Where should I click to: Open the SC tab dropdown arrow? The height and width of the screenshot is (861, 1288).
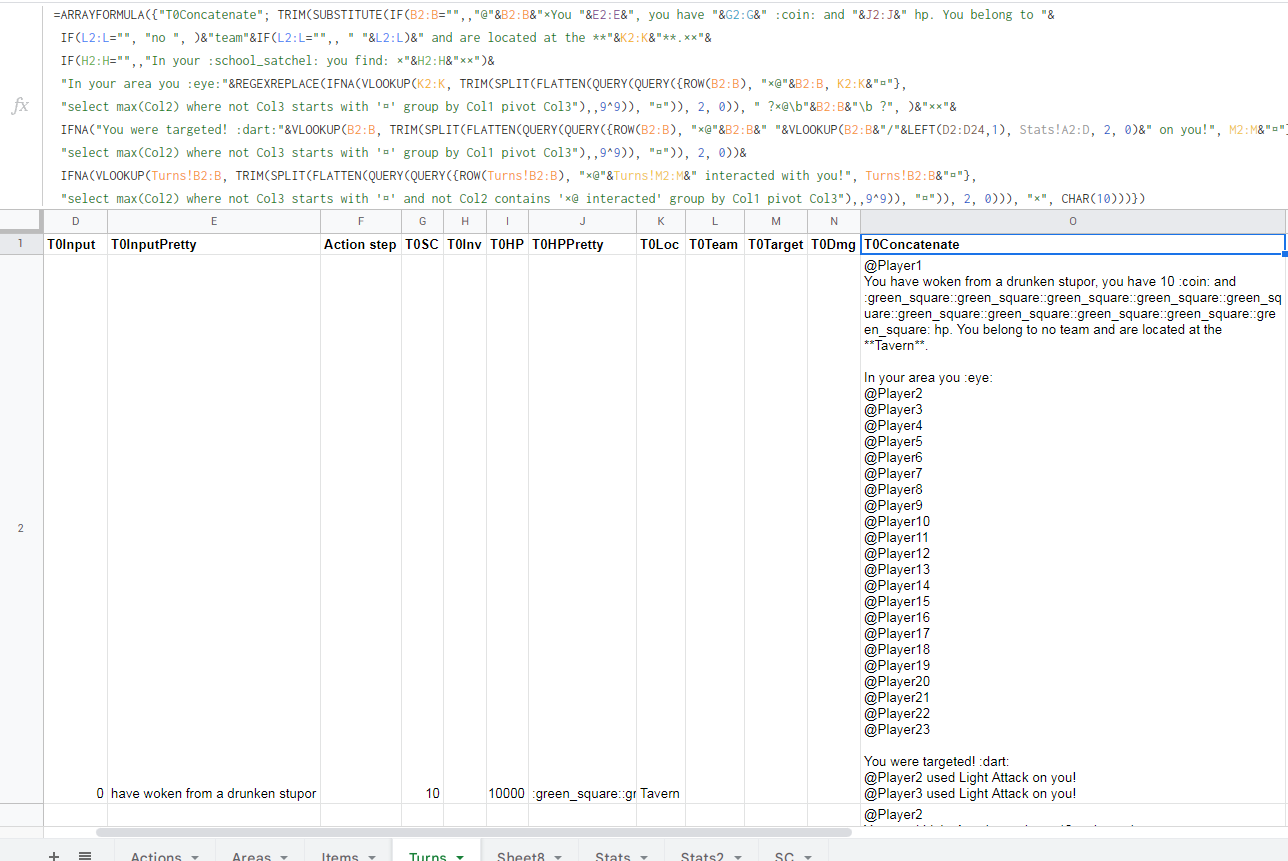click(x=807, y=857)
